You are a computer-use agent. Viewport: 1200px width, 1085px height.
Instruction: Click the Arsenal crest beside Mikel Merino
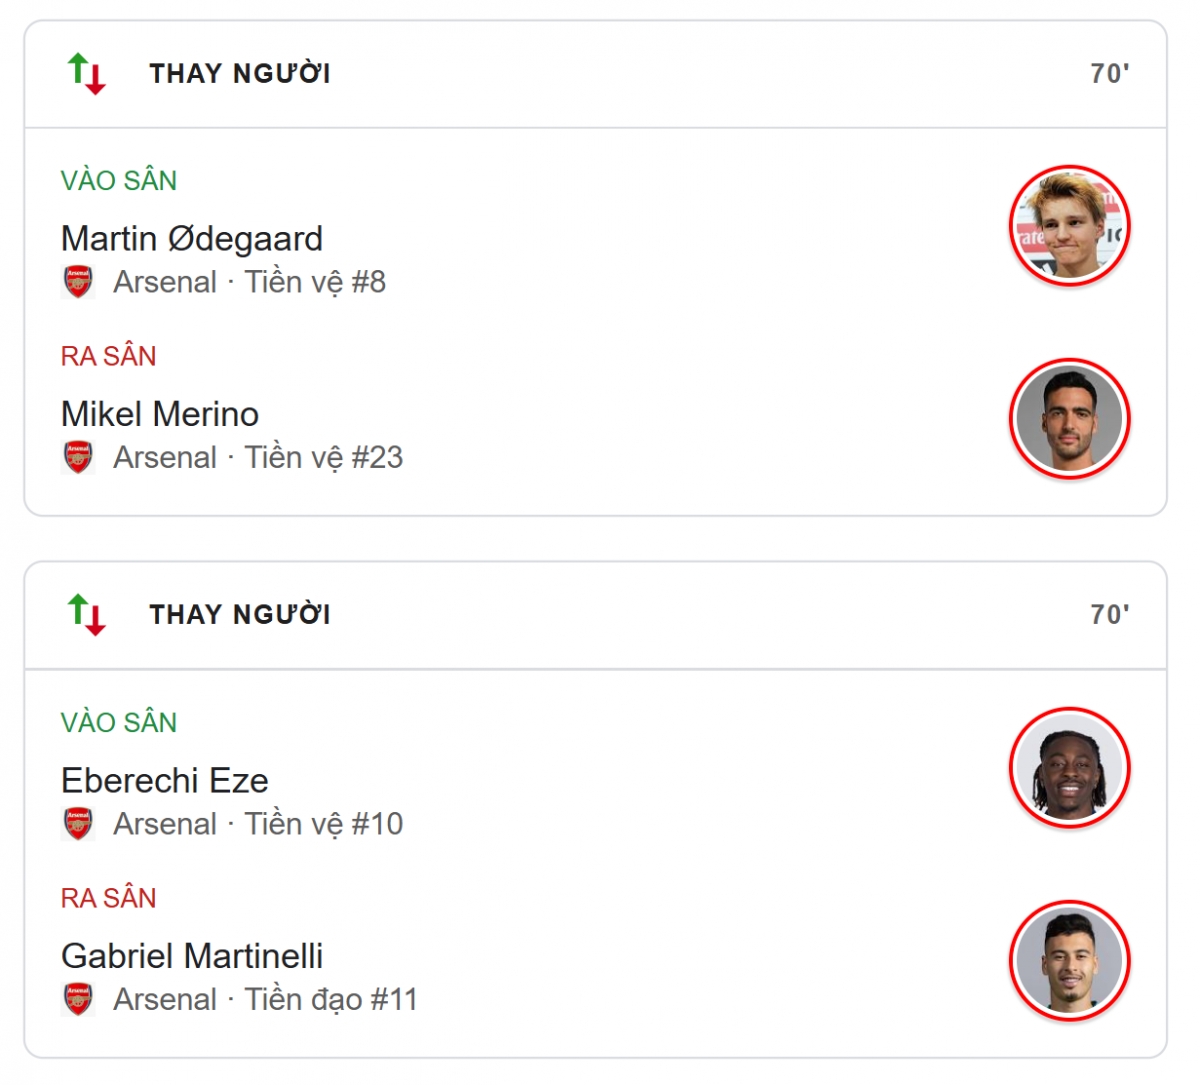coord(78,457)
